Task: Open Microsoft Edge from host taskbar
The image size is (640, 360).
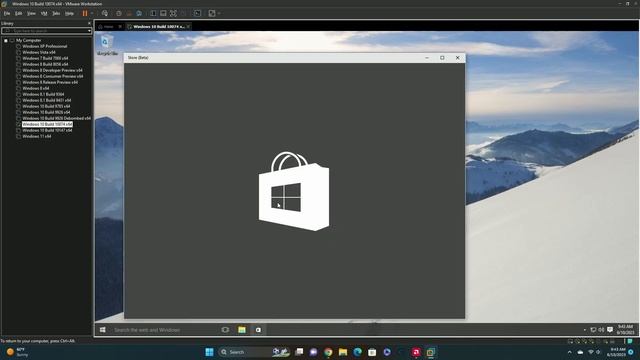Action: pyautogui.click(x=358, y=352)
